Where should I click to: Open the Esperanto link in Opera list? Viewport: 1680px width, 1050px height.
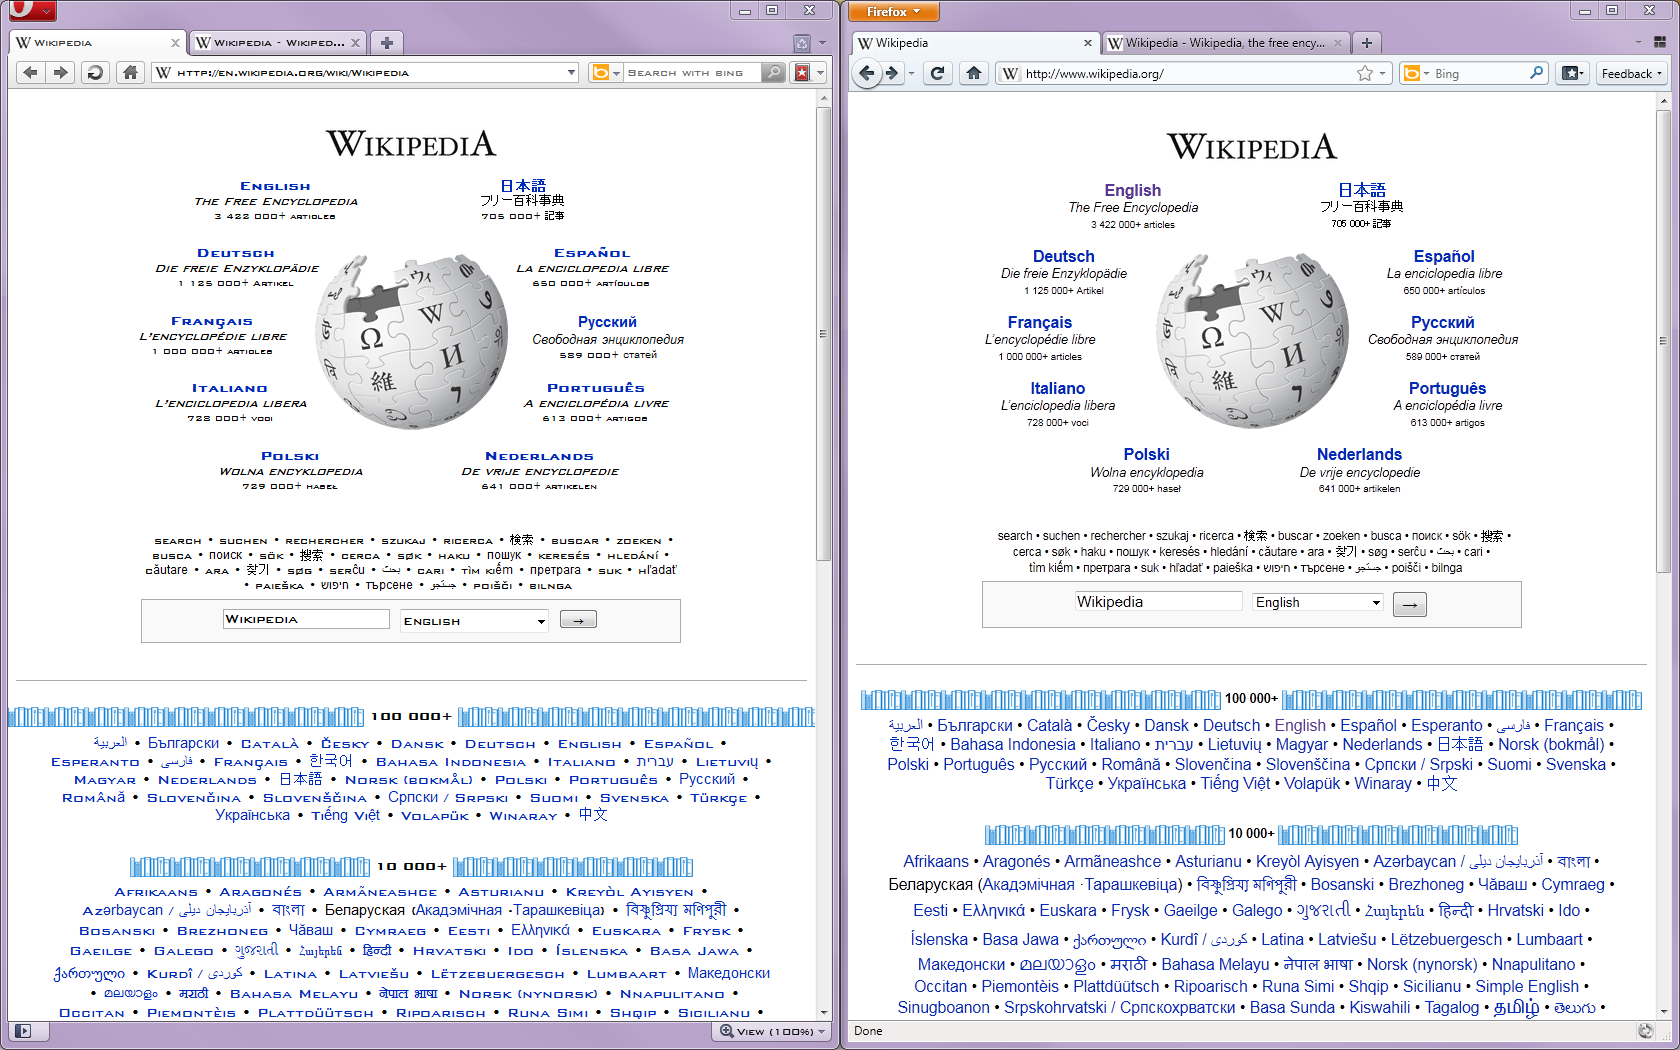(95, 762)
